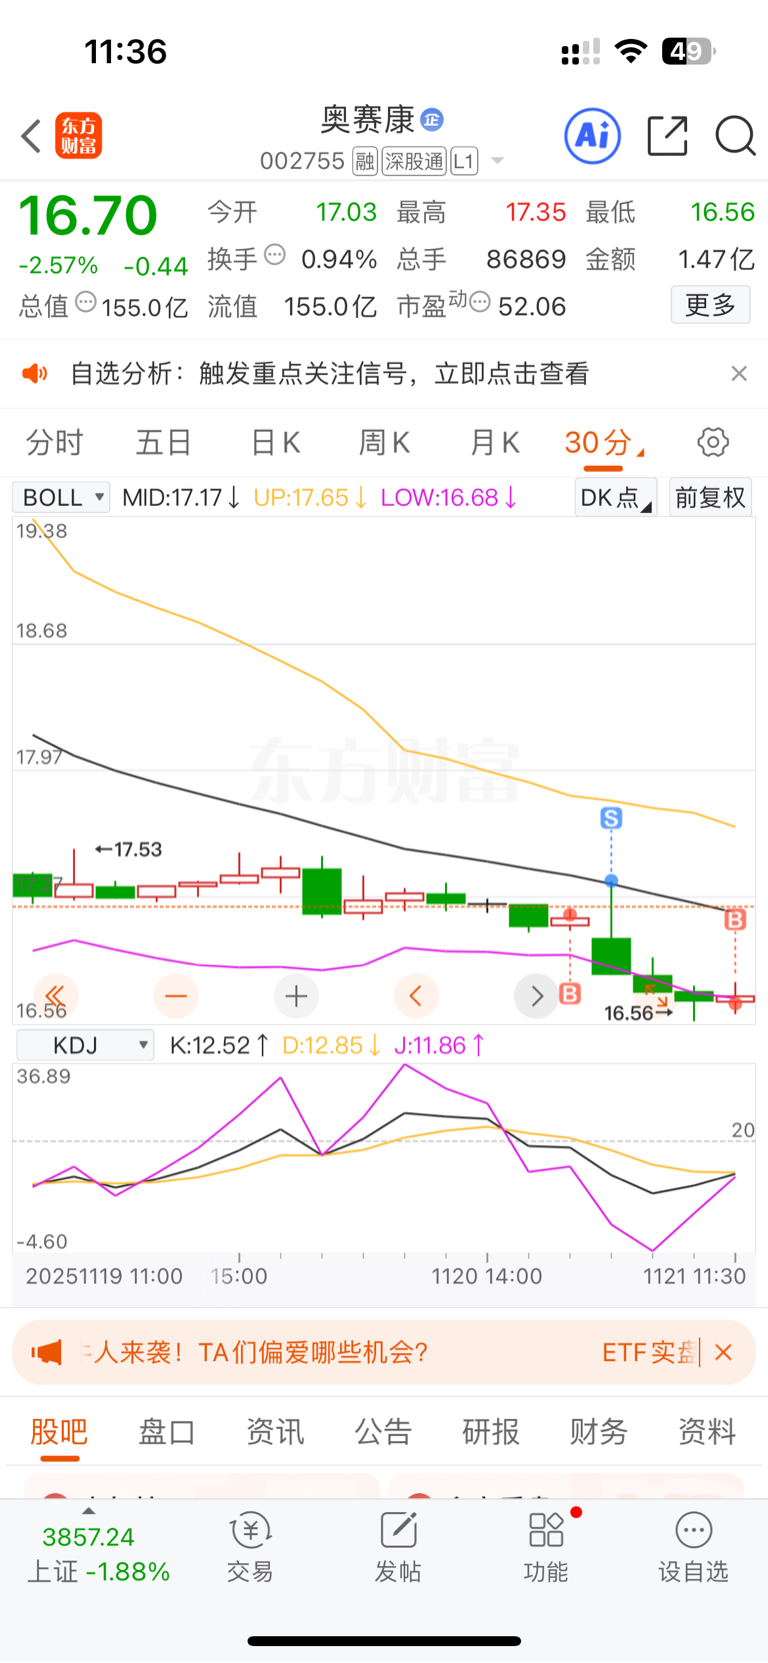
Task: Open the DK点 dropdown
Action: [x=616, y=497]
